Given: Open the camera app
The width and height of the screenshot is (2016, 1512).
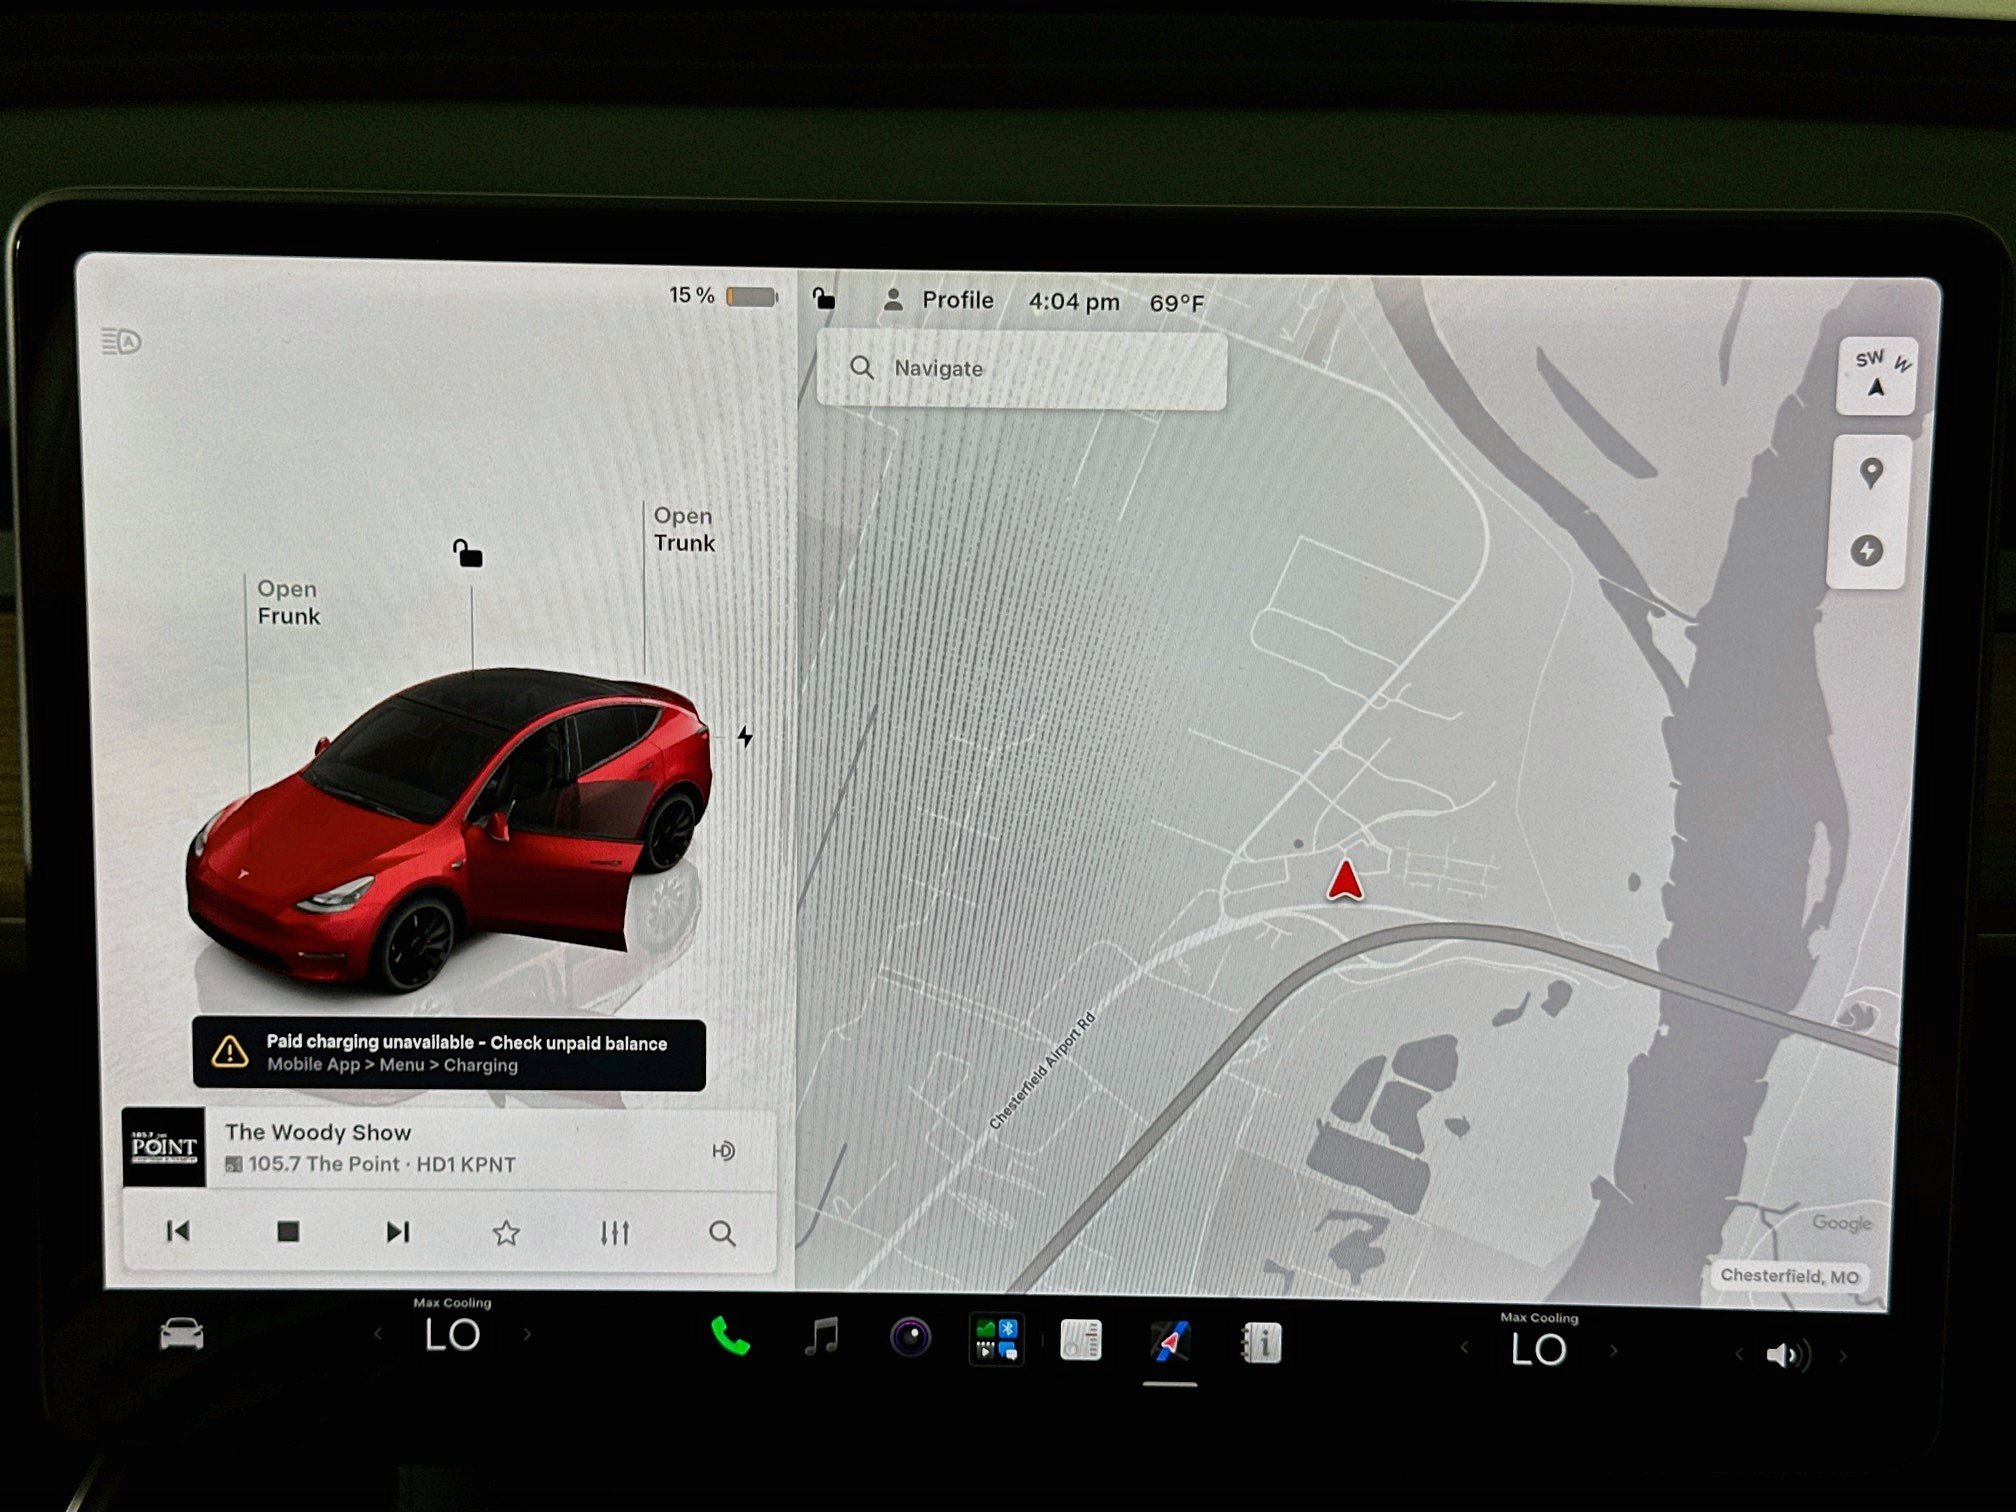Looking at the screenshot, I should [910, 1337].
